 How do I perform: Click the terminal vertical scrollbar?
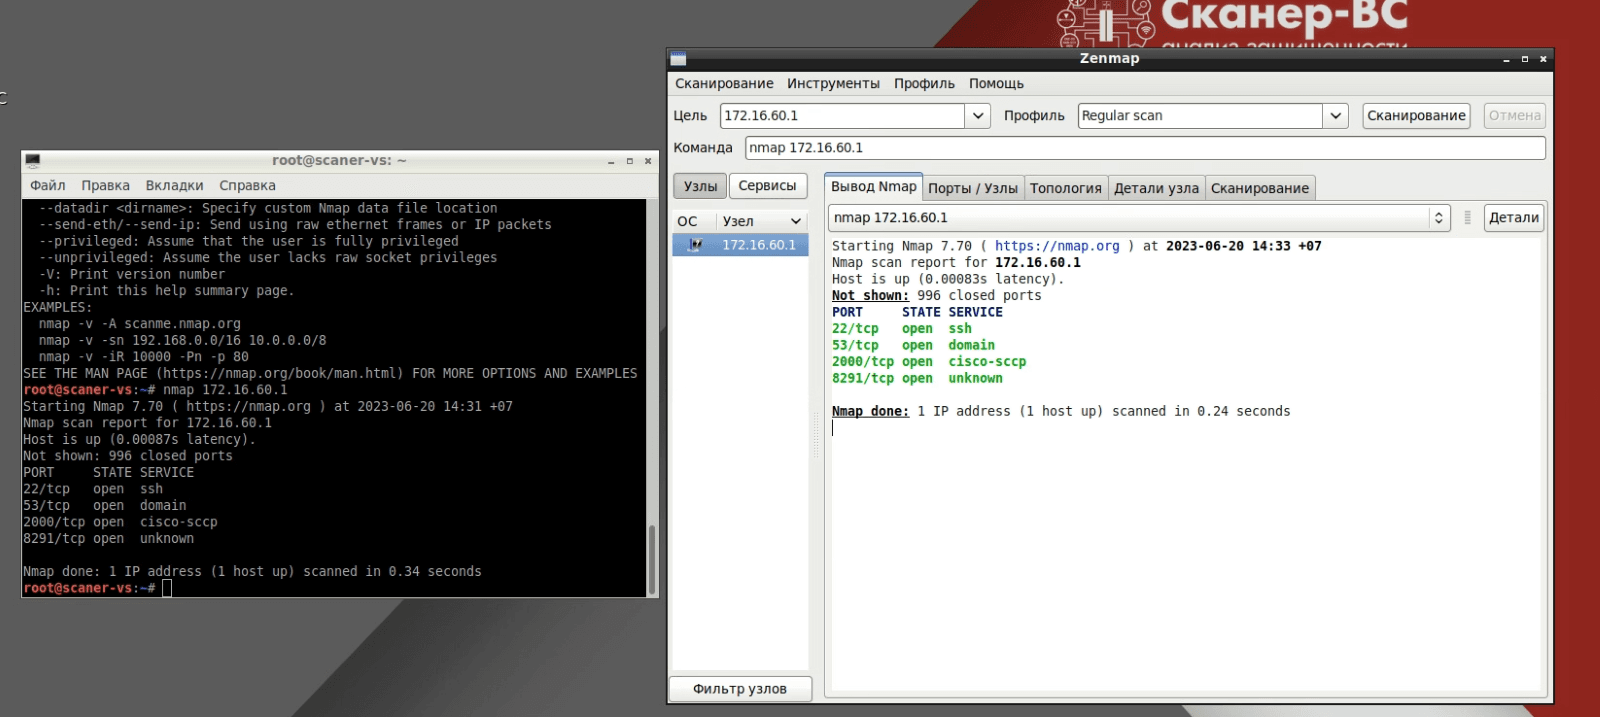[x=652, y=559]
